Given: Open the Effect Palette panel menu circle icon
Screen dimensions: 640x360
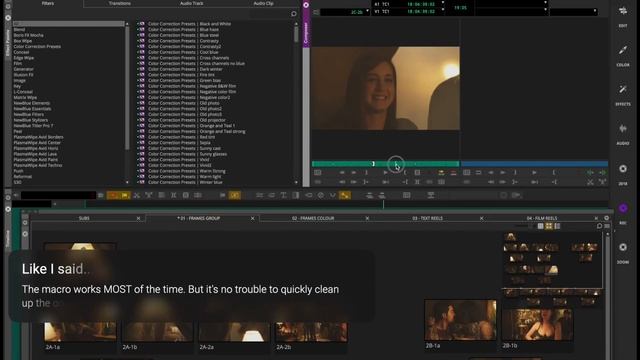Looking at the screenshot, I should click(8, 18).
